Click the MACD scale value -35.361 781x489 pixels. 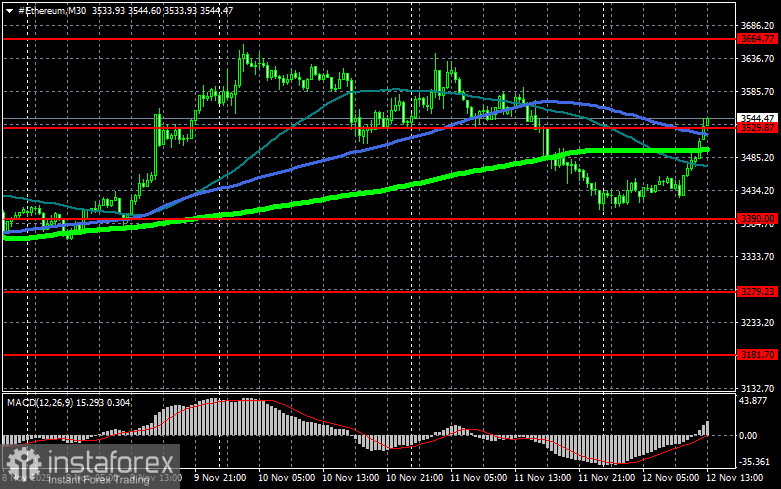tap(755, 462)
